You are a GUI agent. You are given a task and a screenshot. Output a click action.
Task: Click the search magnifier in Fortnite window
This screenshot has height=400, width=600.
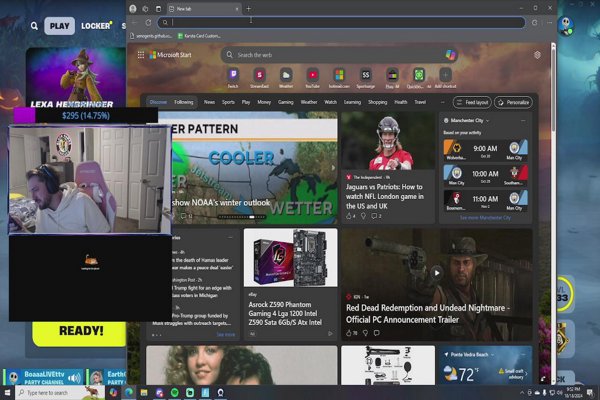[x=34, y=26]
